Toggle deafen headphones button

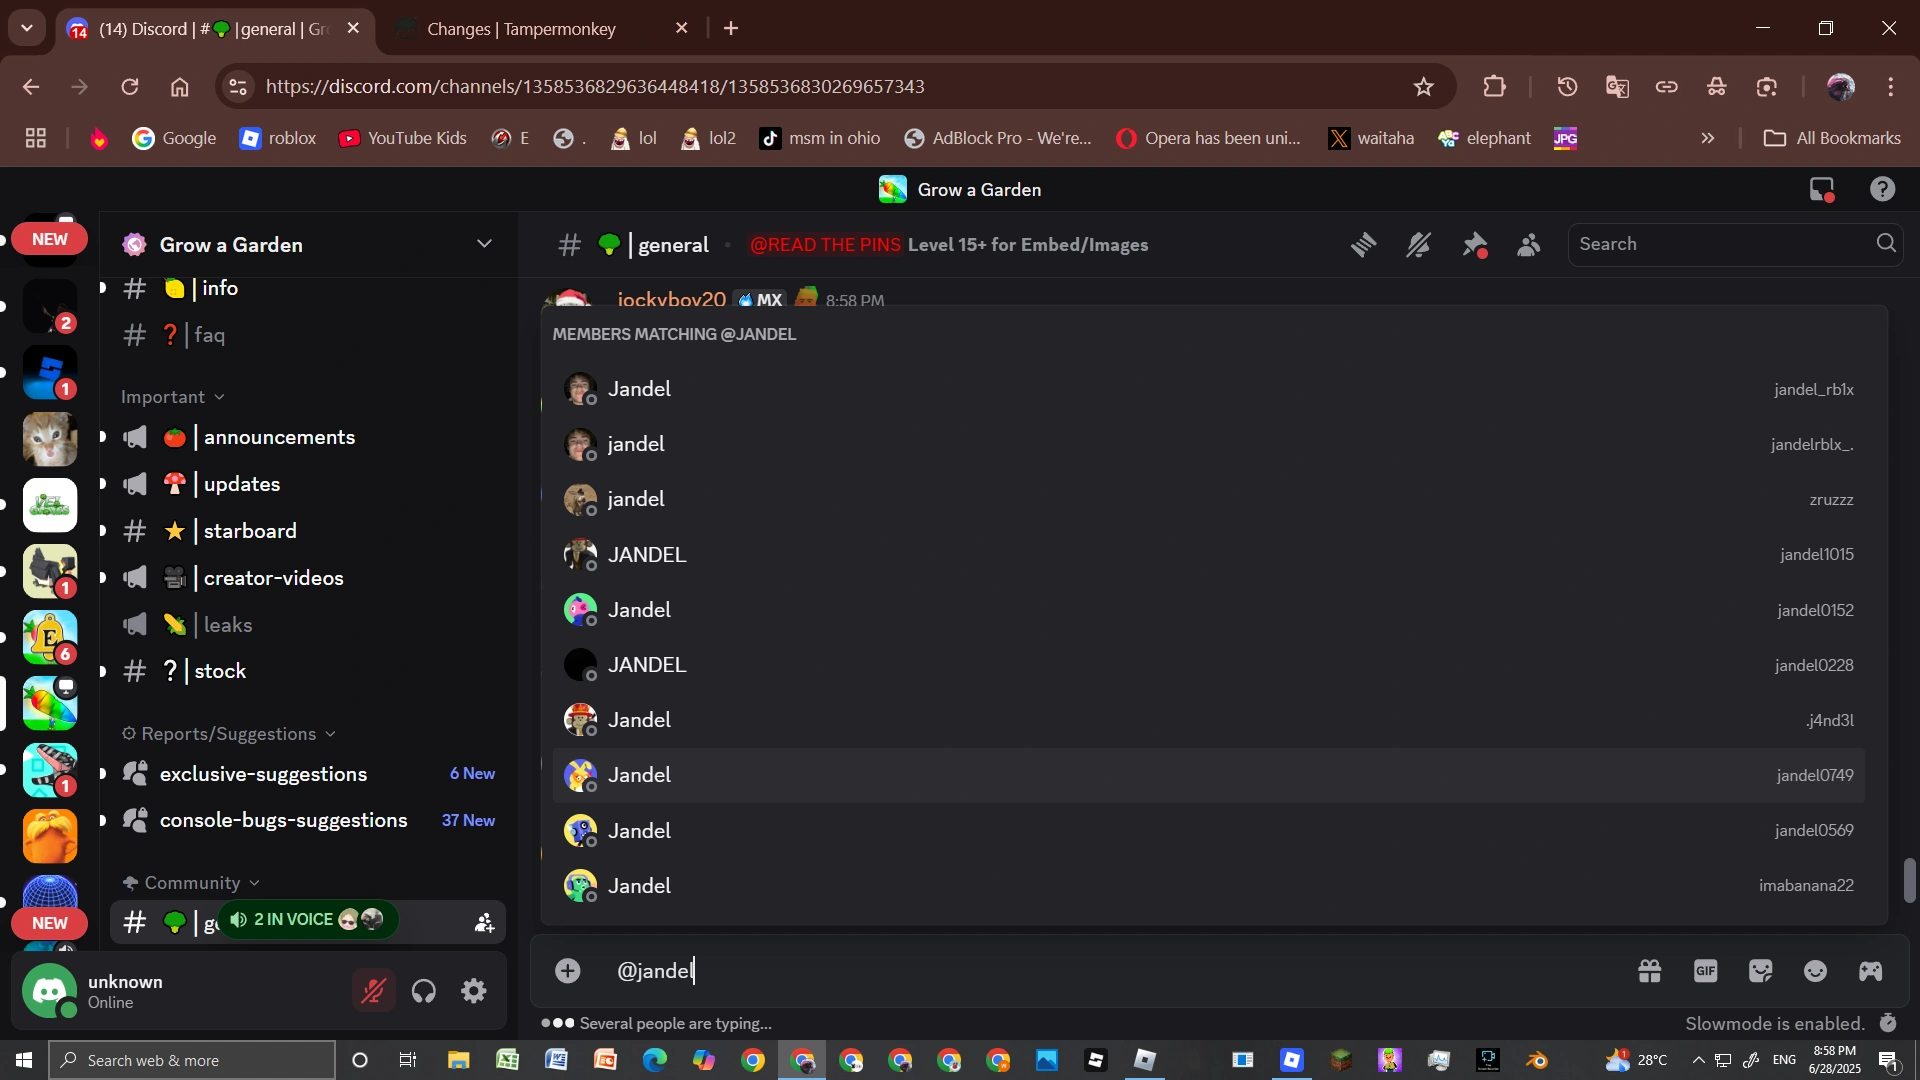(424, 991)
